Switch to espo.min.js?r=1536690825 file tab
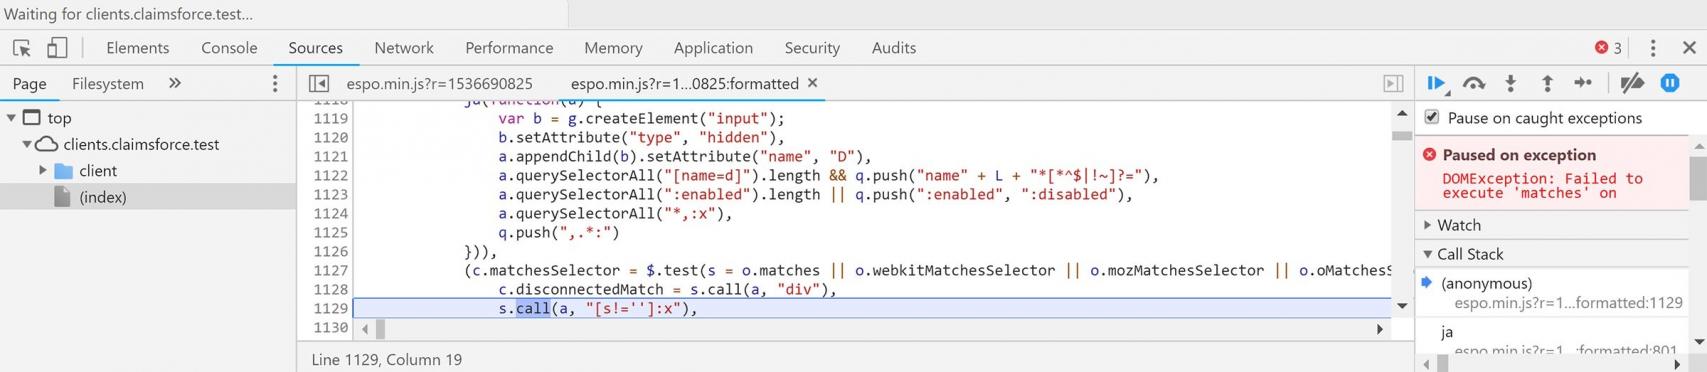The image size is (1707, 372). 439,83
